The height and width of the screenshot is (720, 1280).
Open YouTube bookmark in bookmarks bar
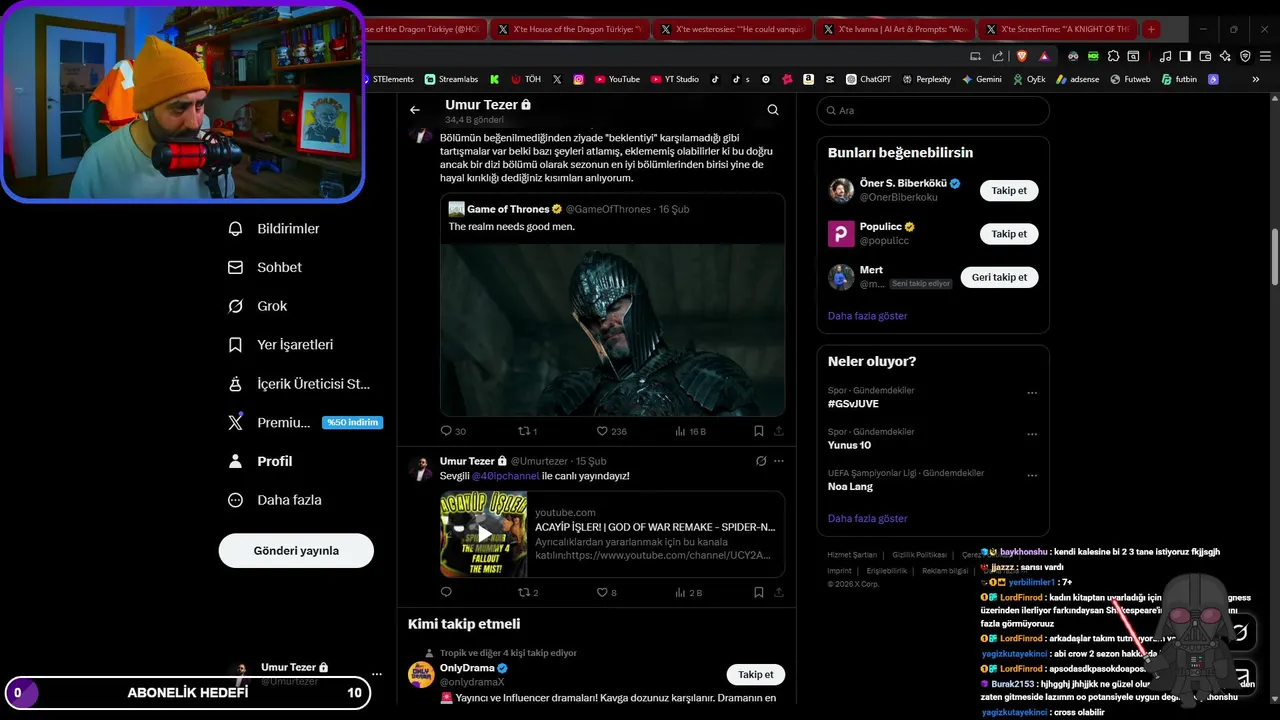[617, 79]
